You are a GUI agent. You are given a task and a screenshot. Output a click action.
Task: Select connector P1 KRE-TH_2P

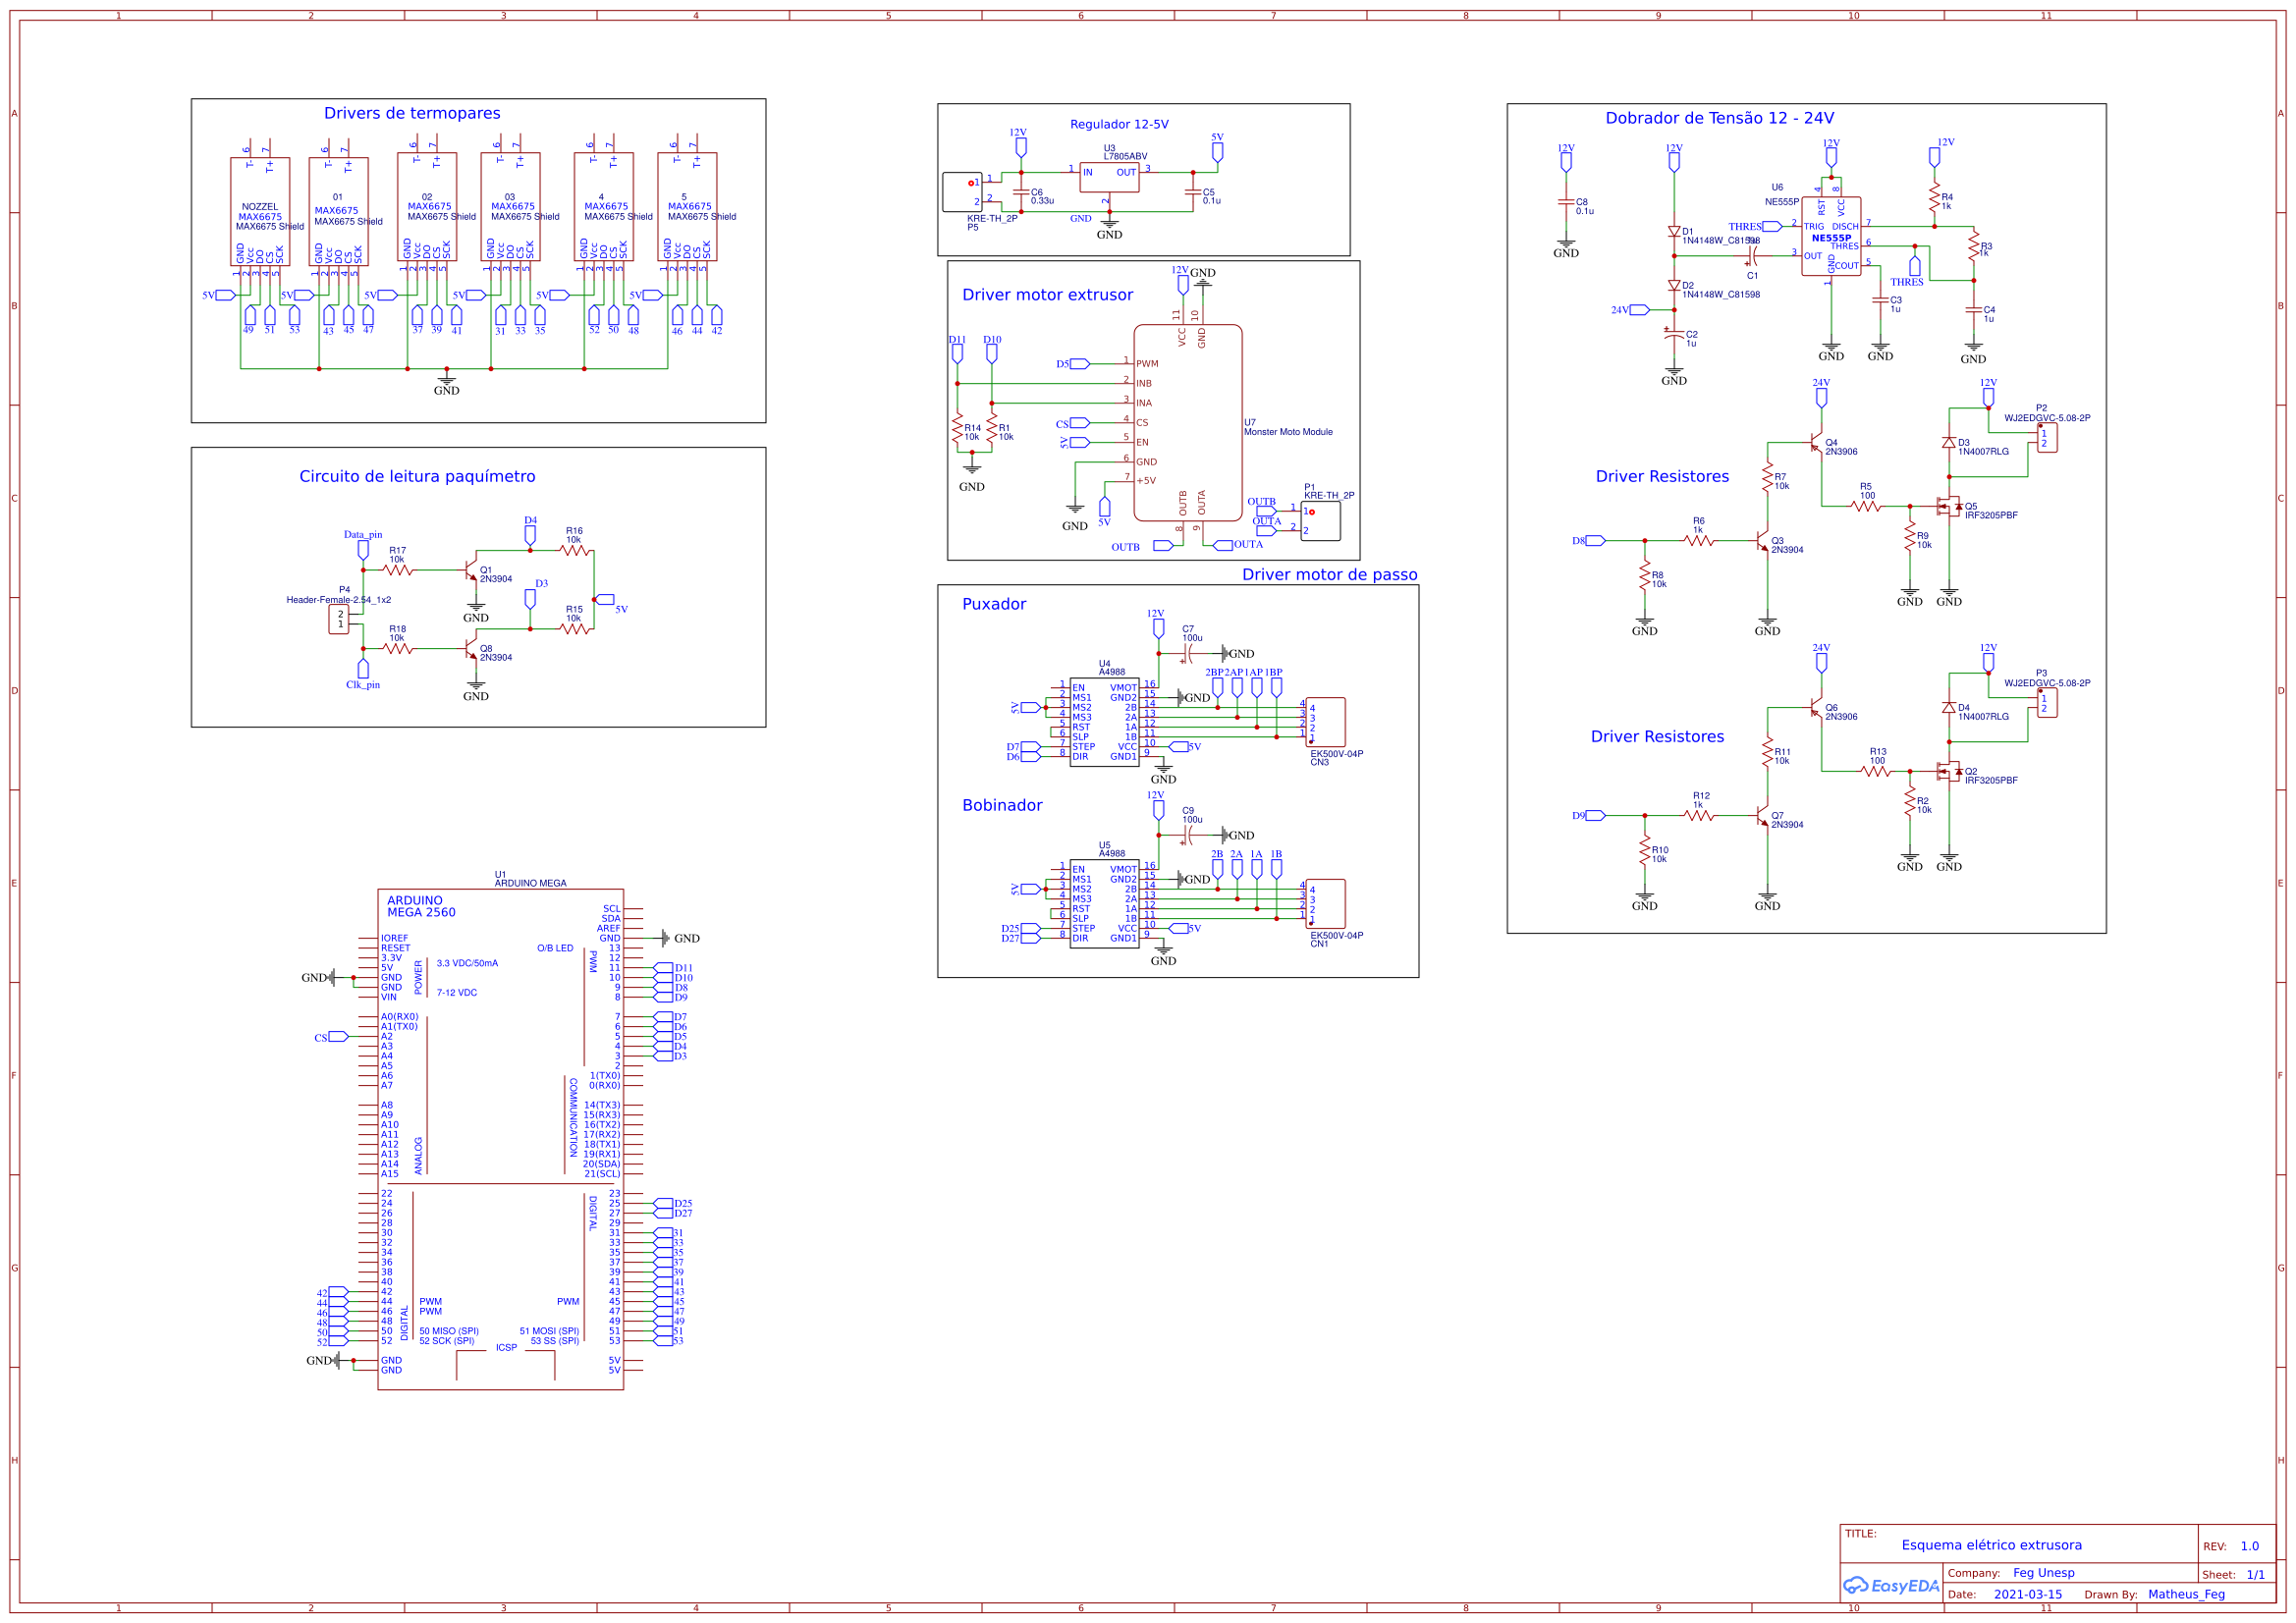[x=1321, y=521]
